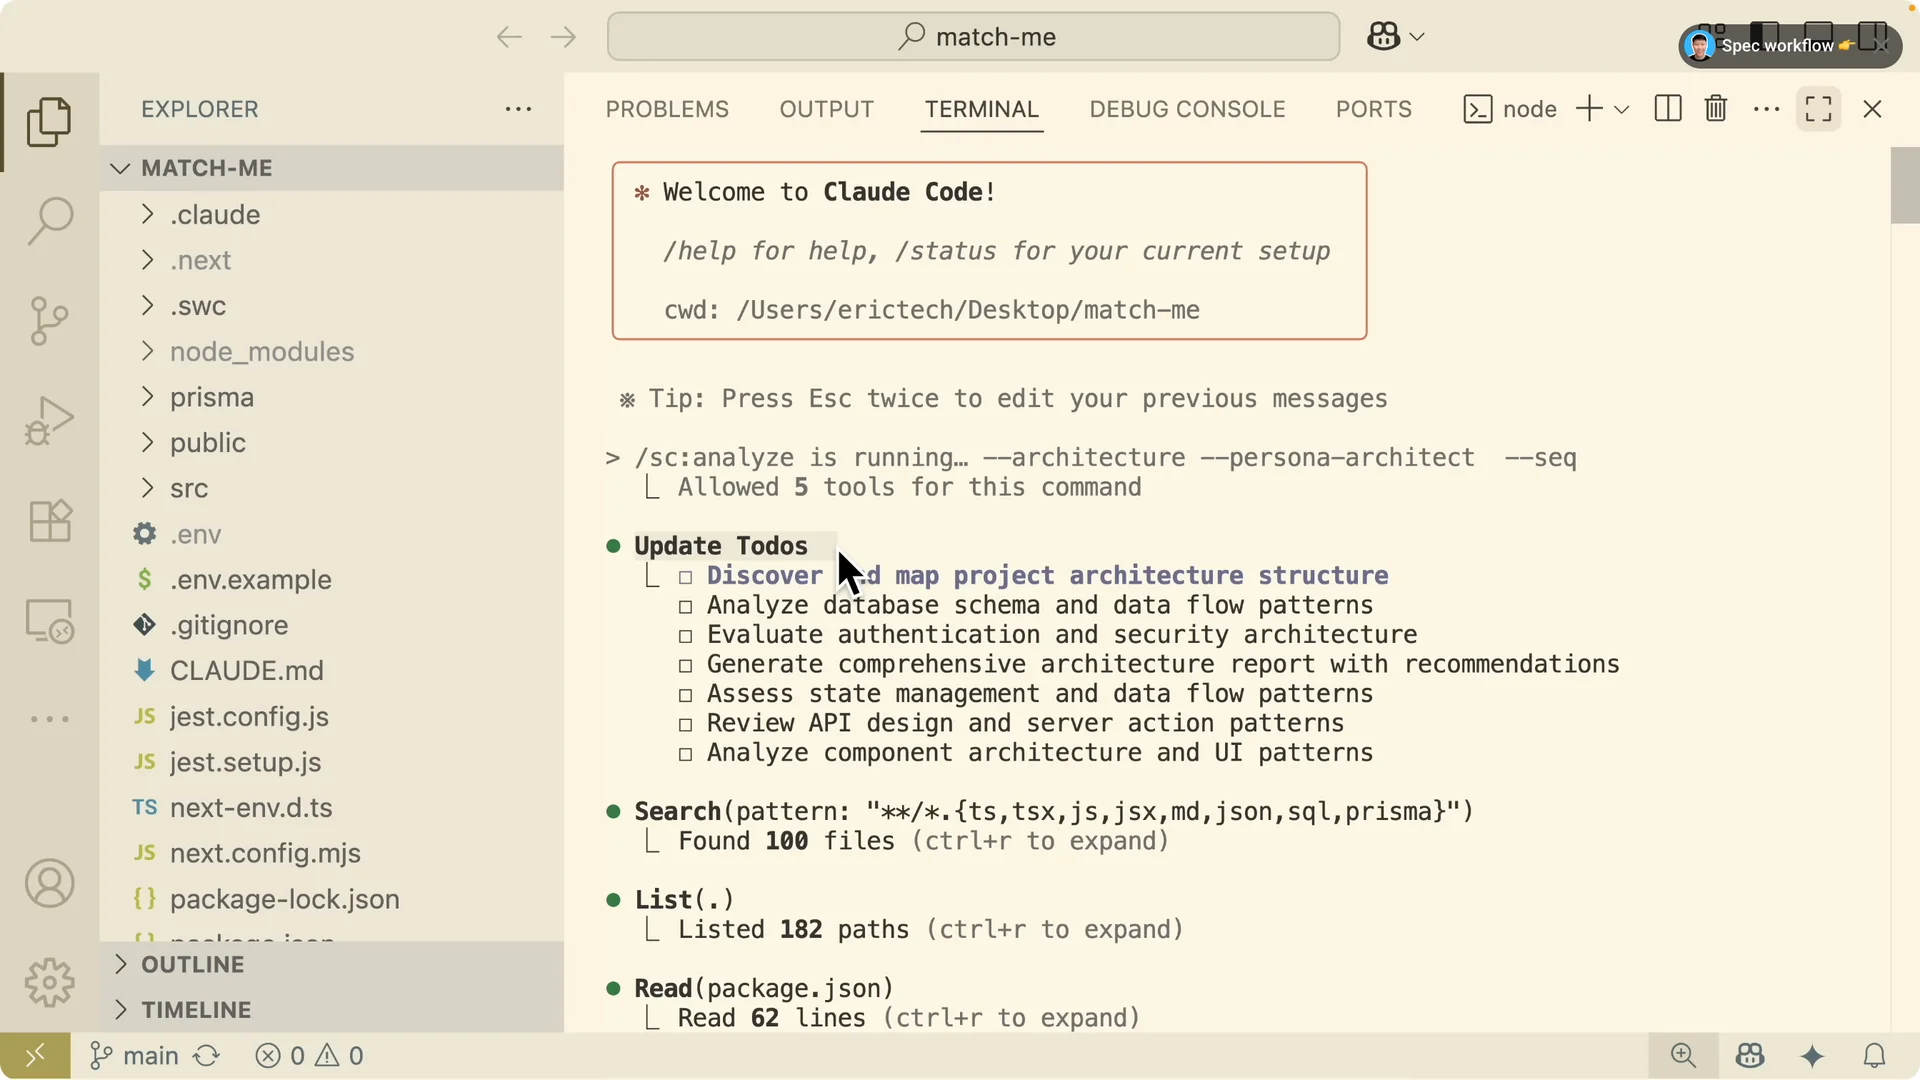1920x1080 pixels.
Task: Expand the public folder
Action: pyautogui.click(x=332, y=443)
